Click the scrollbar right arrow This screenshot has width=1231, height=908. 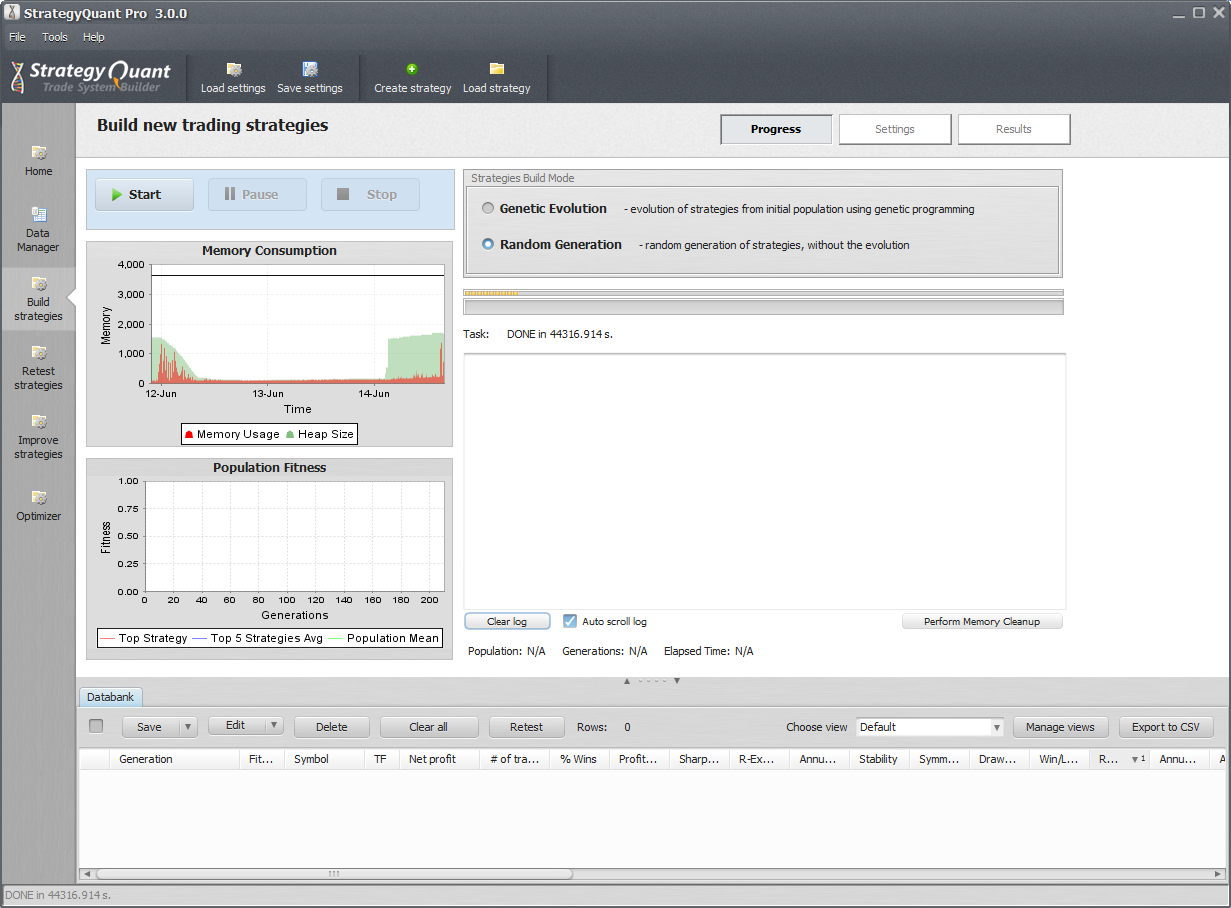[x=1218, y=874]
